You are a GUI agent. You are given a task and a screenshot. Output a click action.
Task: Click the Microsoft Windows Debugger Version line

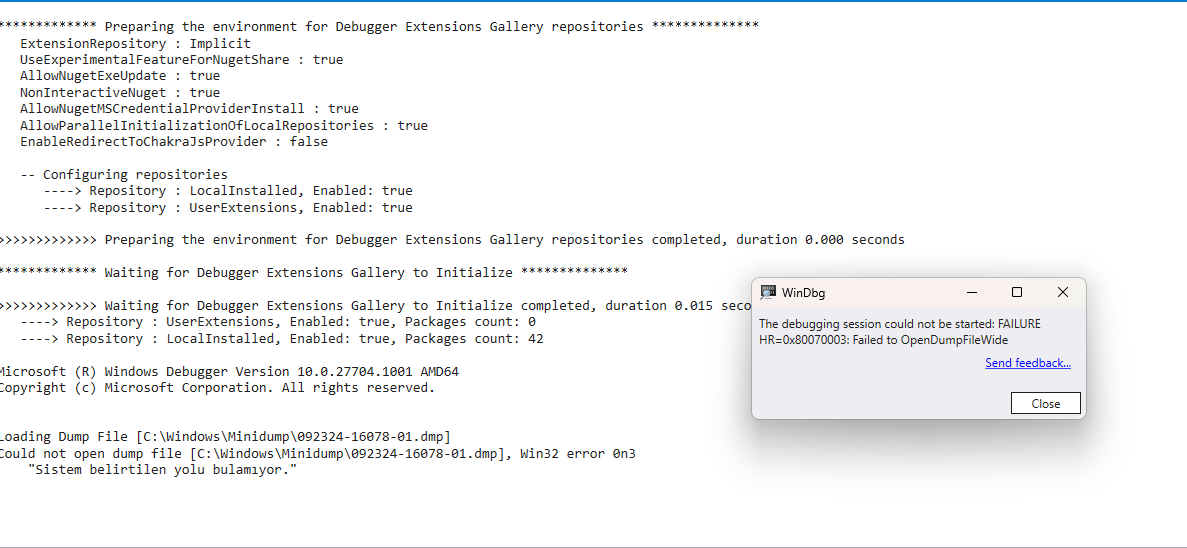pyautogui.click(x=229, y=371)
